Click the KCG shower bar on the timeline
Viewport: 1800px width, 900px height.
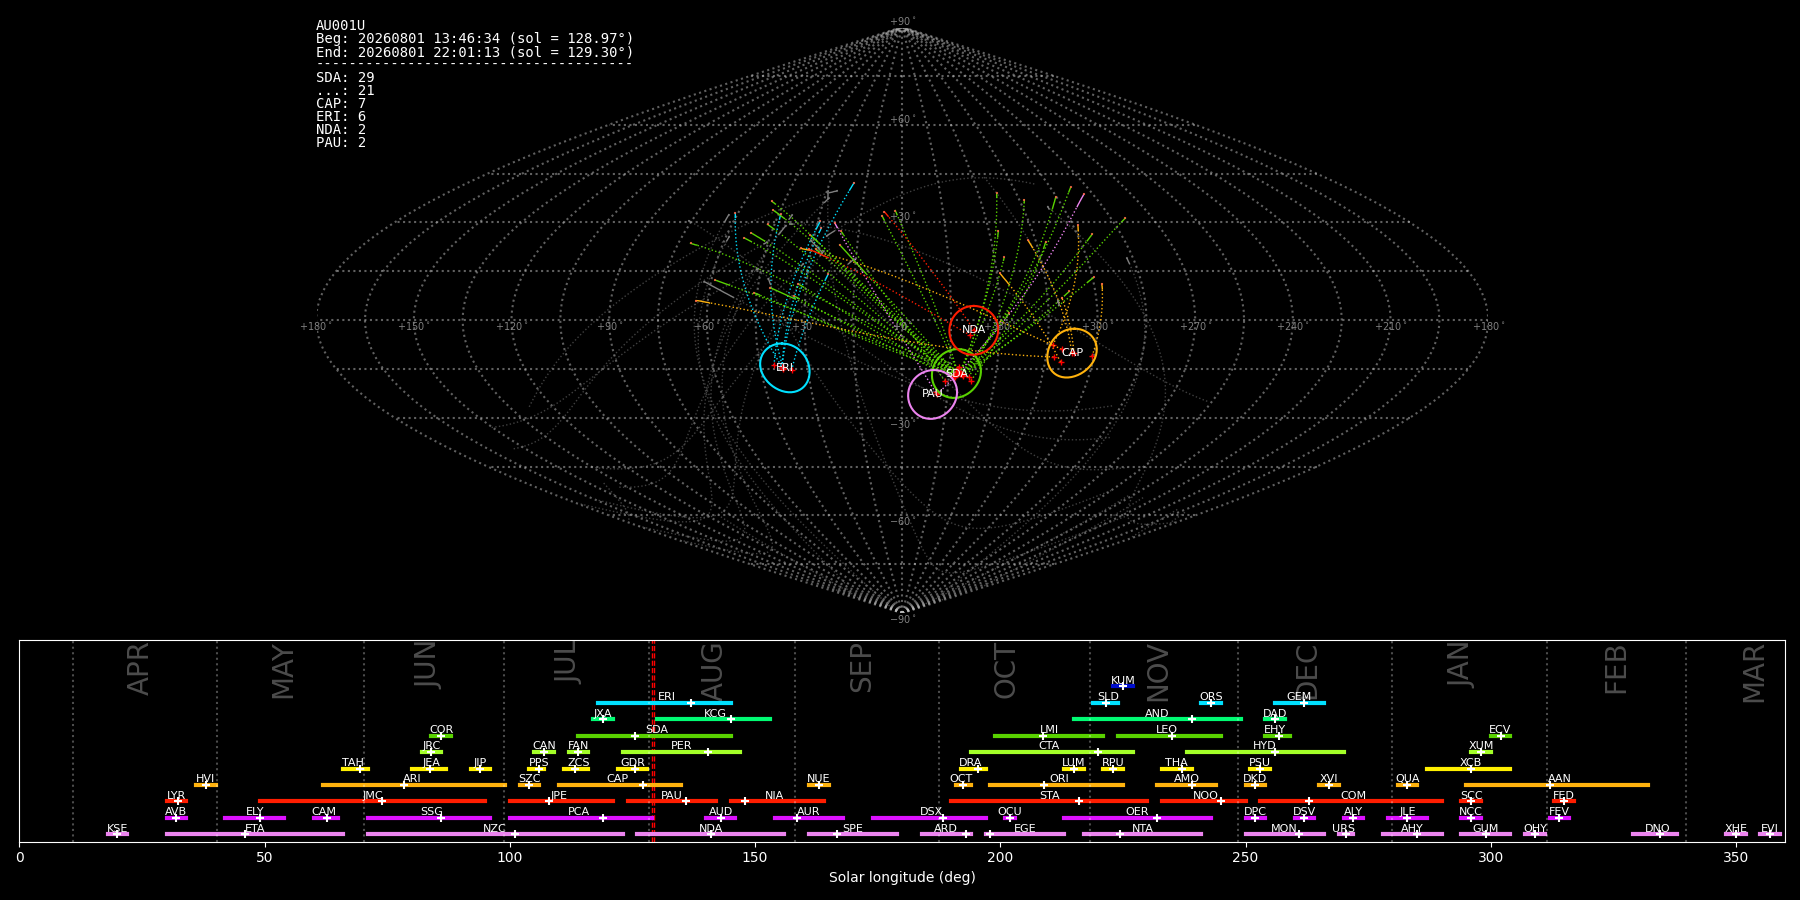(x=713, y=719)
